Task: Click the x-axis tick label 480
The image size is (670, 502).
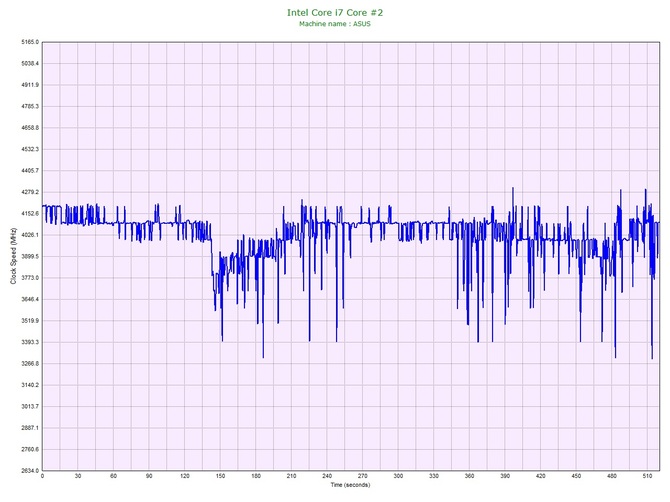Action: [x=612, y=476]
